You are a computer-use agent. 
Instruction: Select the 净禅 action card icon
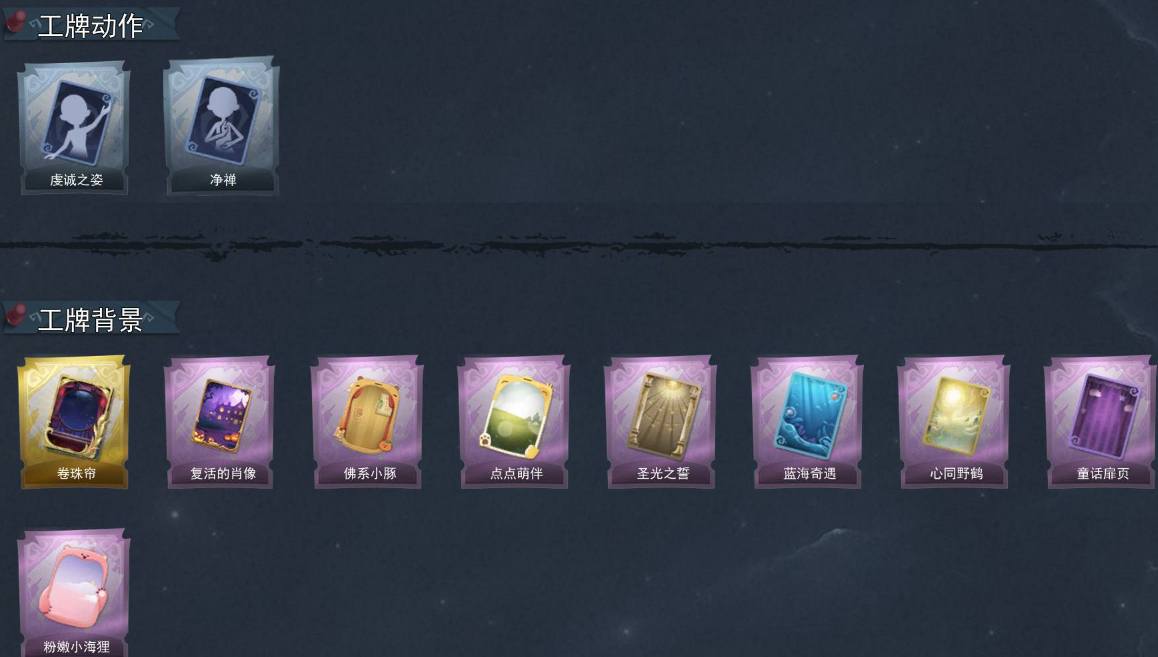pos(221,128)
